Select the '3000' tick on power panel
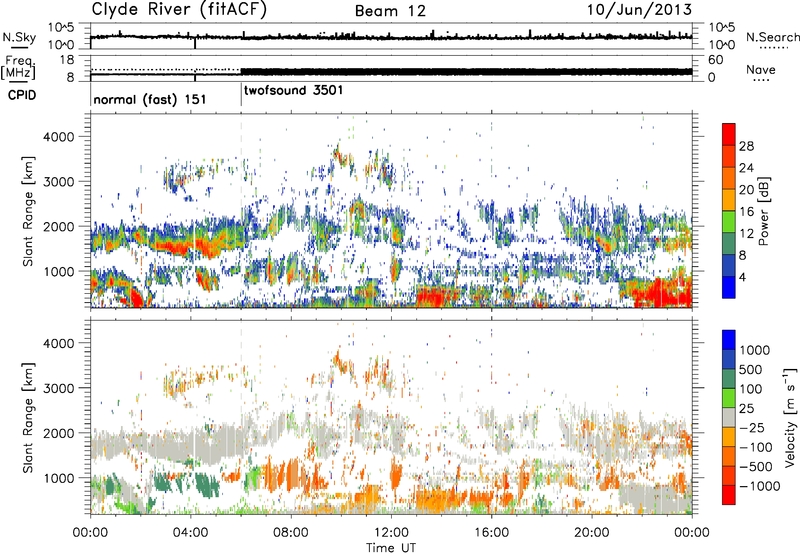Viewport: 800px width, 554px height. click(61, 182)
